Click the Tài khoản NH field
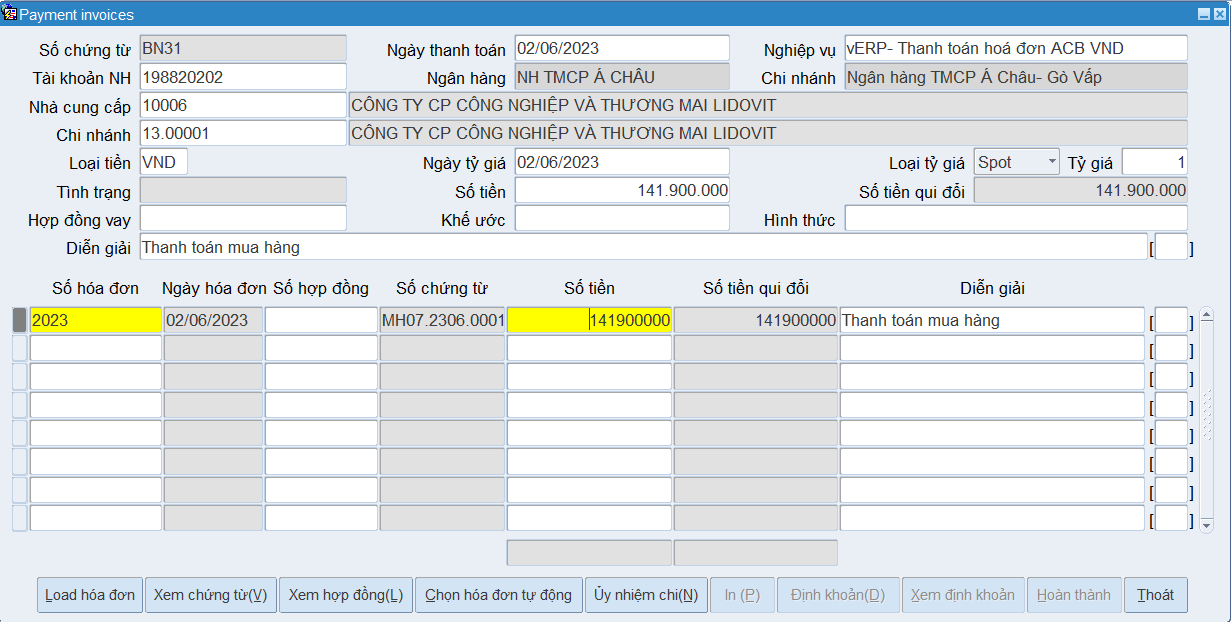1232x622 pixels. click(242, 77)
